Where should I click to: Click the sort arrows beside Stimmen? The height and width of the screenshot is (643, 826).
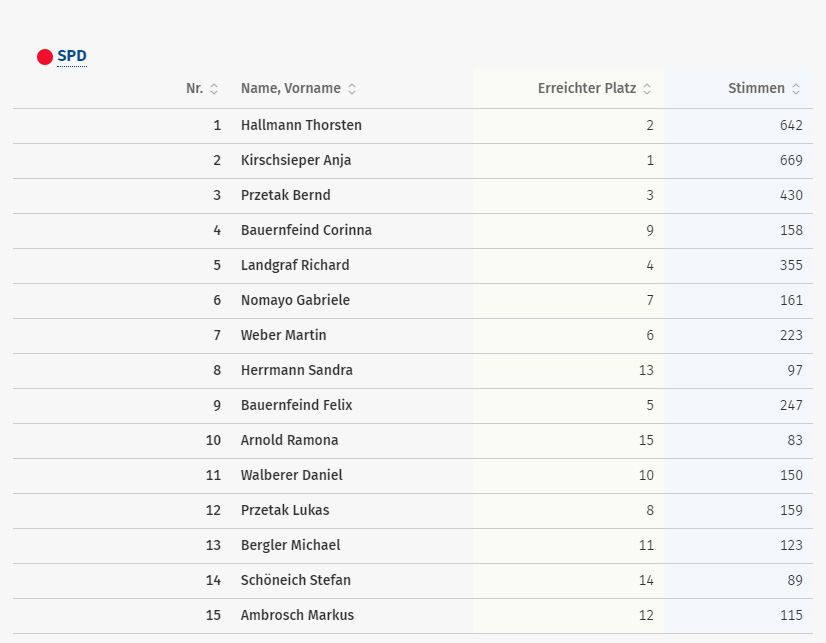point(796,88)
